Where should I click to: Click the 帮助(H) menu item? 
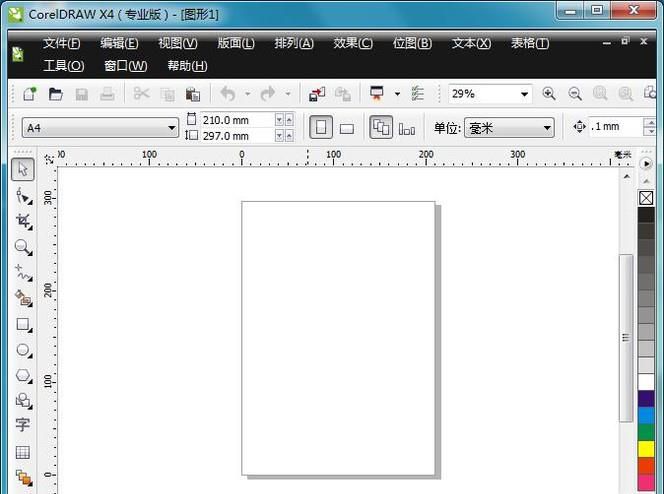[187, 66]
